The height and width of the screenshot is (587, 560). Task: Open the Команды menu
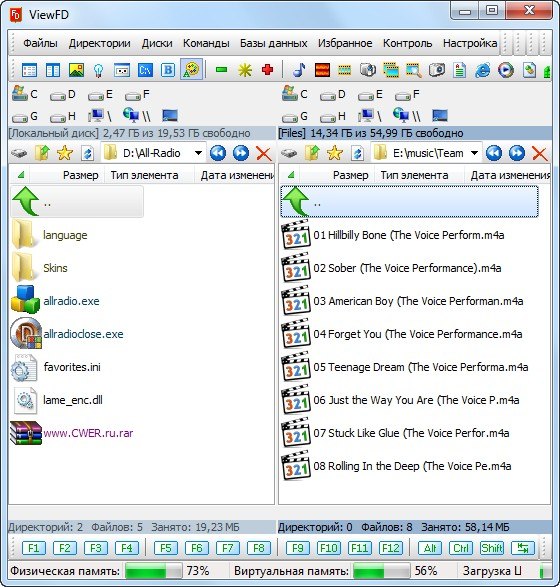206,43
